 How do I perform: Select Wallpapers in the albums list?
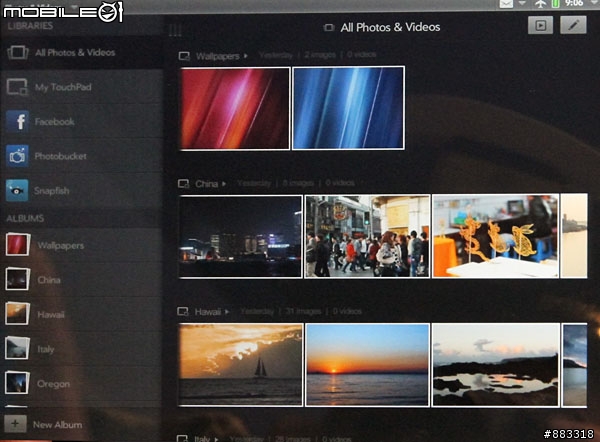[61, 245]
